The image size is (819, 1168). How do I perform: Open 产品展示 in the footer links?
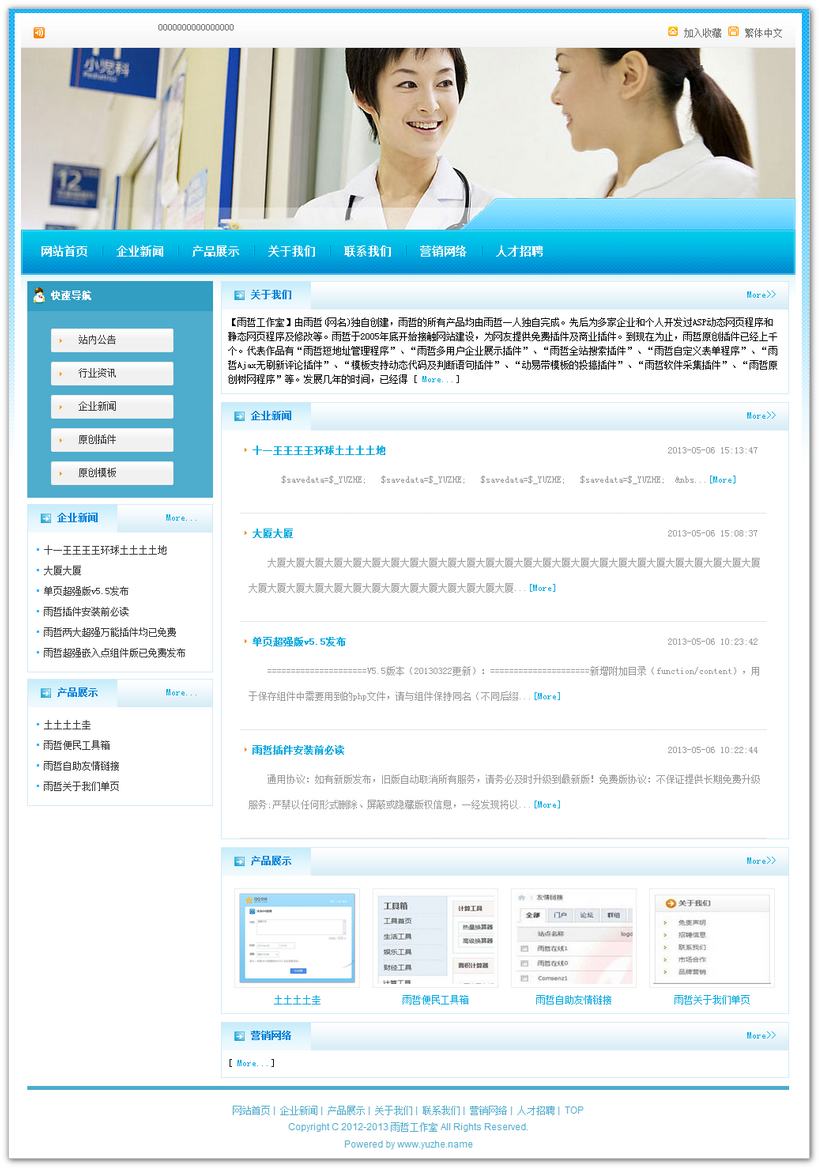pyautogui.click(x=346, y=1111)
